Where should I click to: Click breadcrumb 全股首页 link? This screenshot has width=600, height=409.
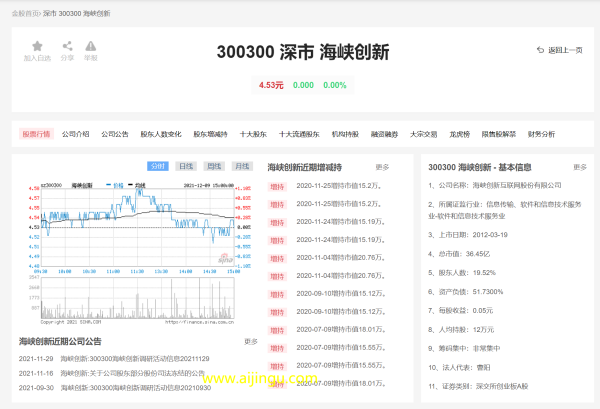tap(25, 13)
